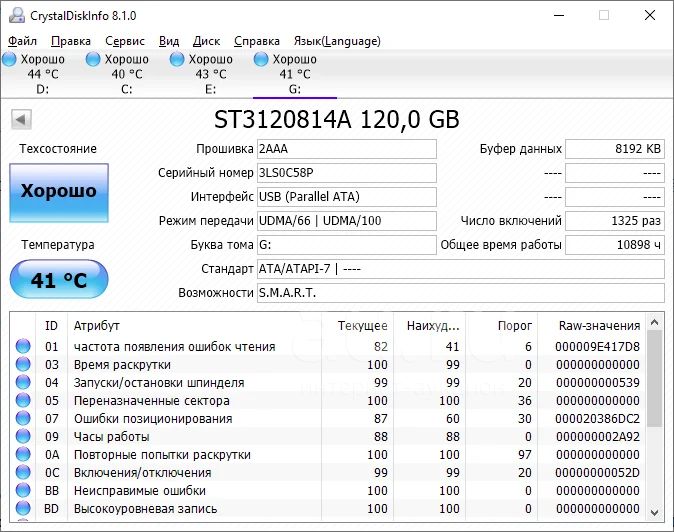Click power on hours field 10898 ч
Screen dimensions: 674x532
615,245
